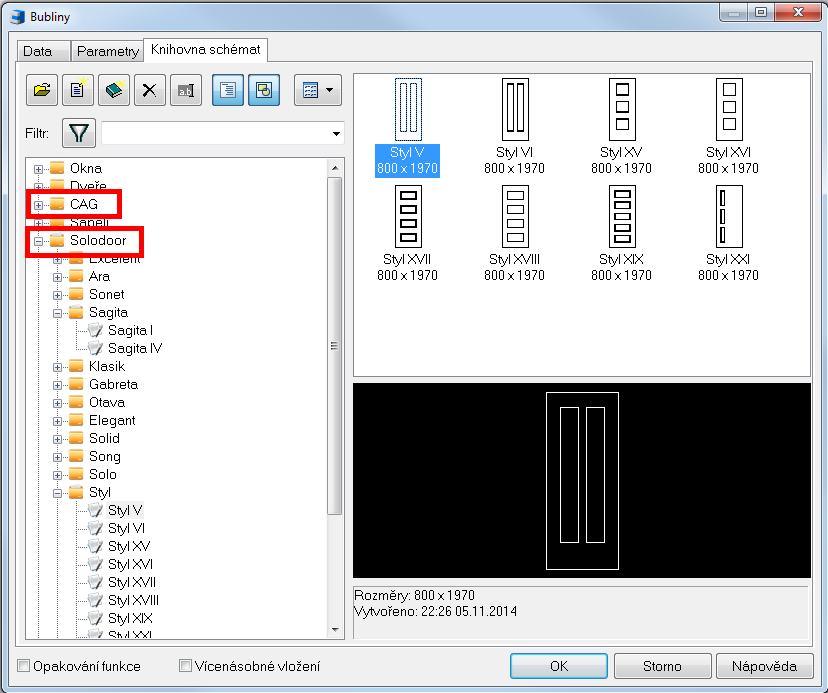Expand the Elegant folder
828x693 pixels.
click(58, 422)
